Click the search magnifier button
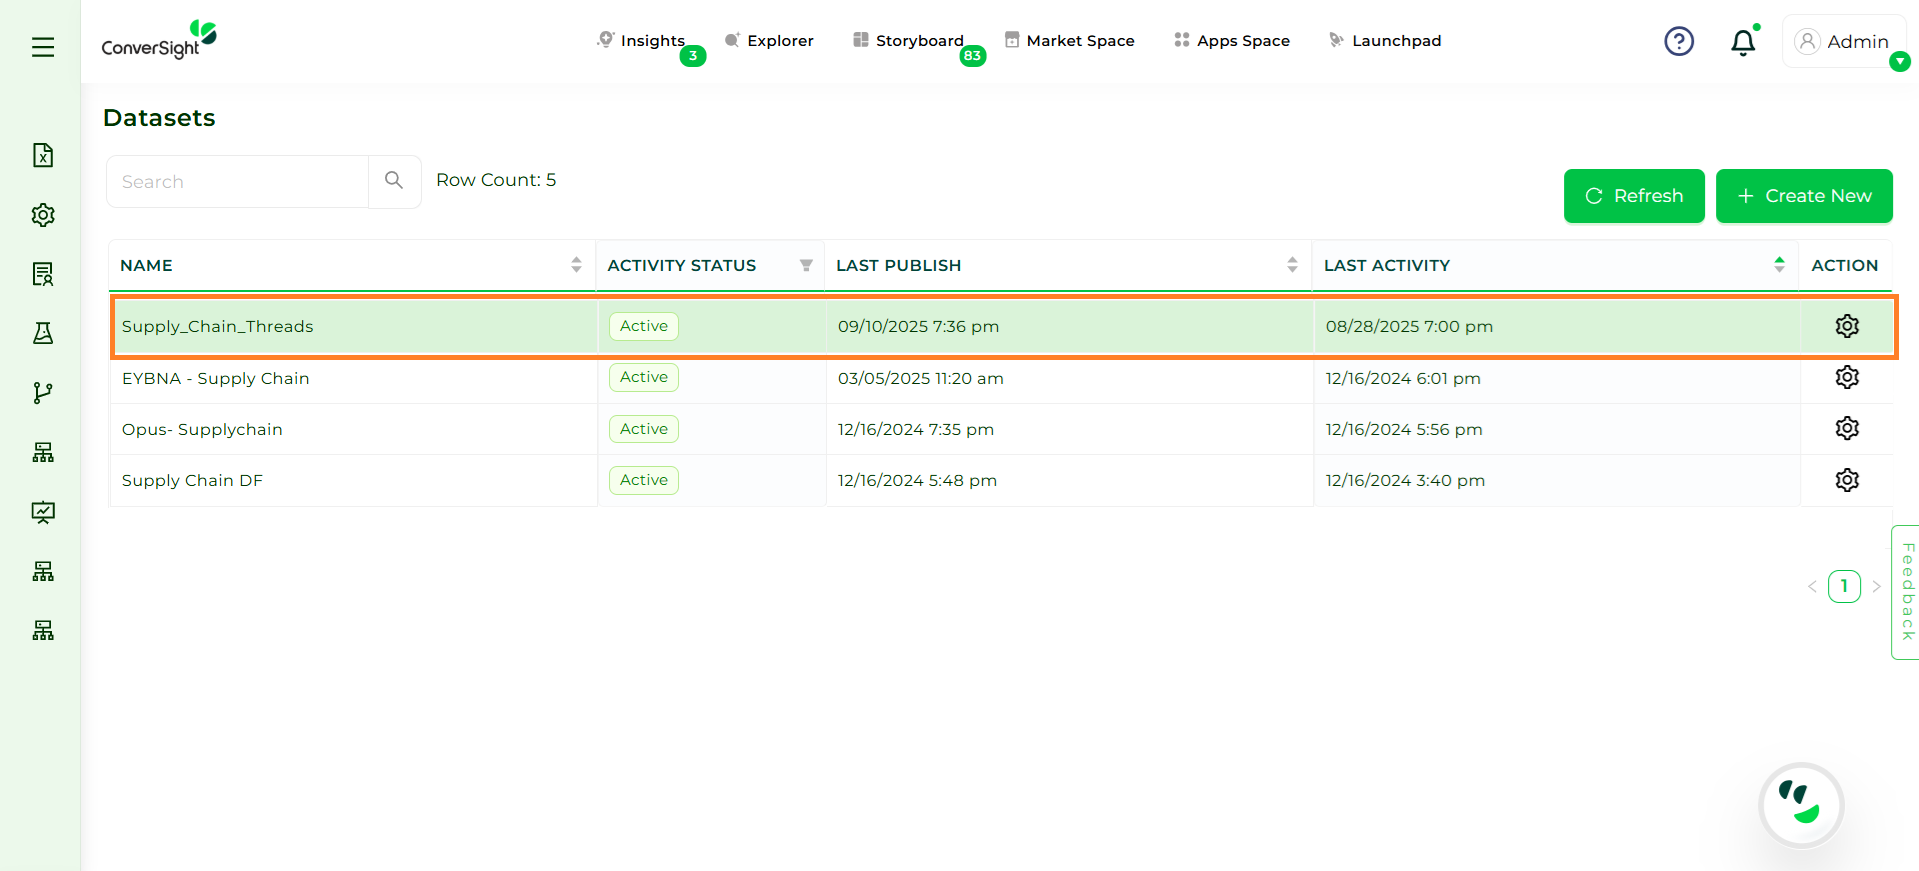Image resolution: width=1919 pixels, height=871 pixels. point(394,181)
